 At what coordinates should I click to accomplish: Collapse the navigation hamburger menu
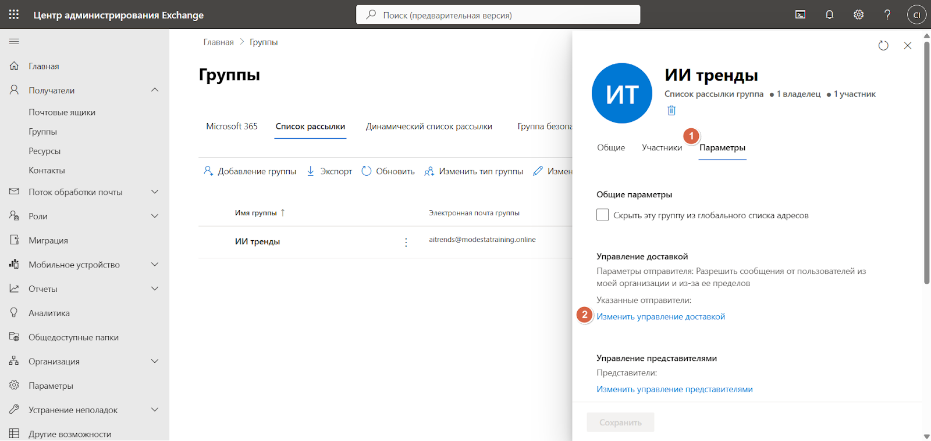pyautogui.click(x=14, y=41)
